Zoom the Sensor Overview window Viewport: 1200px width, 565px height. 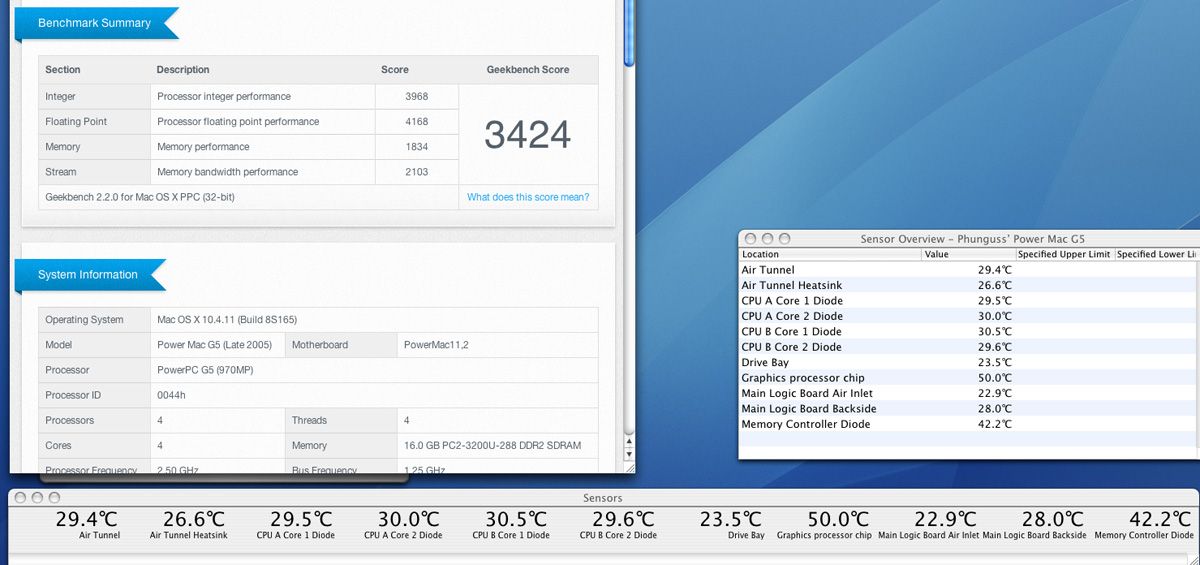(x=782, y=239)
